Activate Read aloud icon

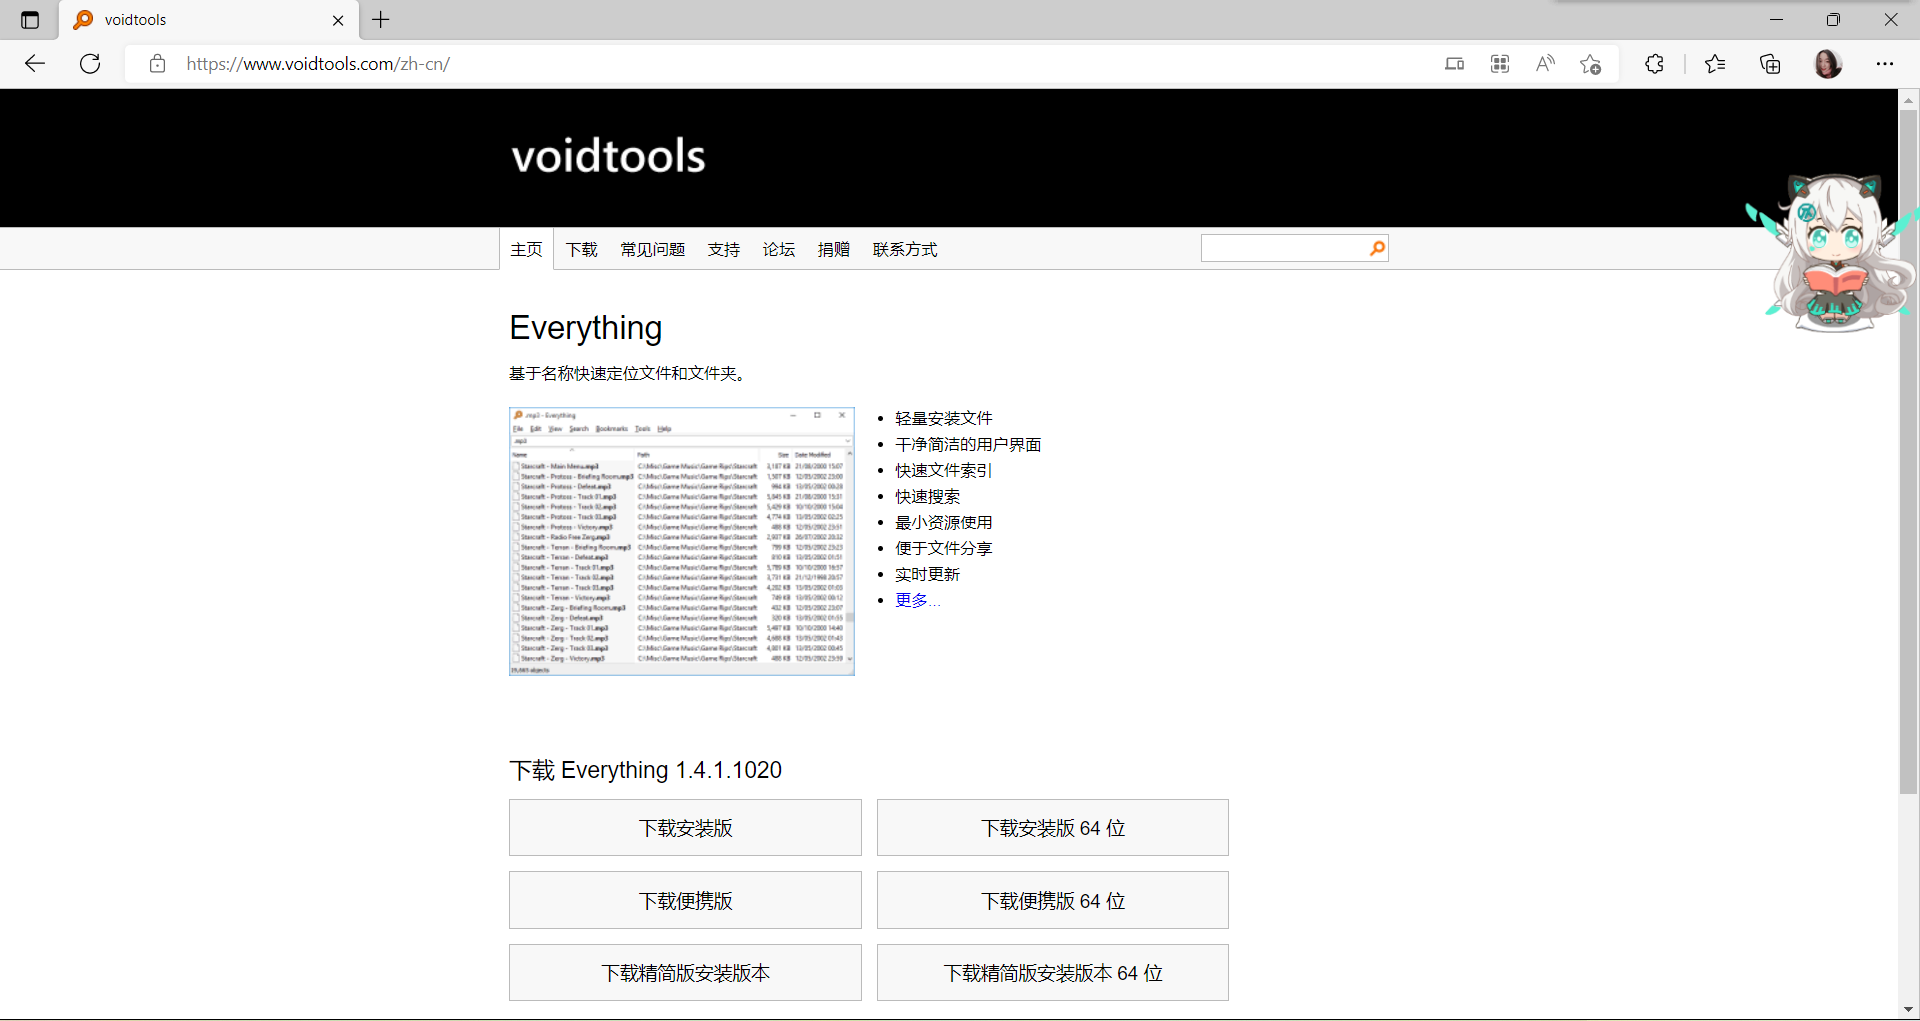coord(1545,64)
